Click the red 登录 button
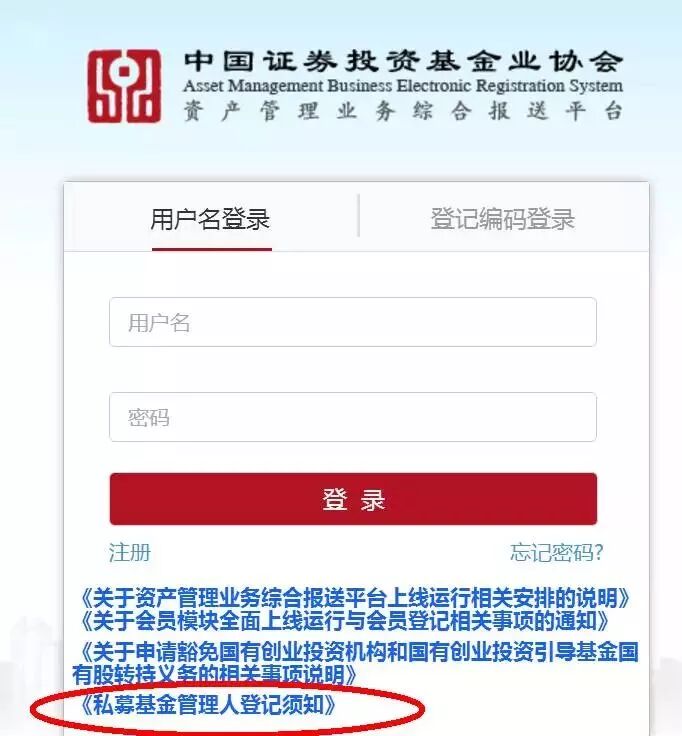The height and width of the screenshot is (736, 682). click(x=353, y=499)
